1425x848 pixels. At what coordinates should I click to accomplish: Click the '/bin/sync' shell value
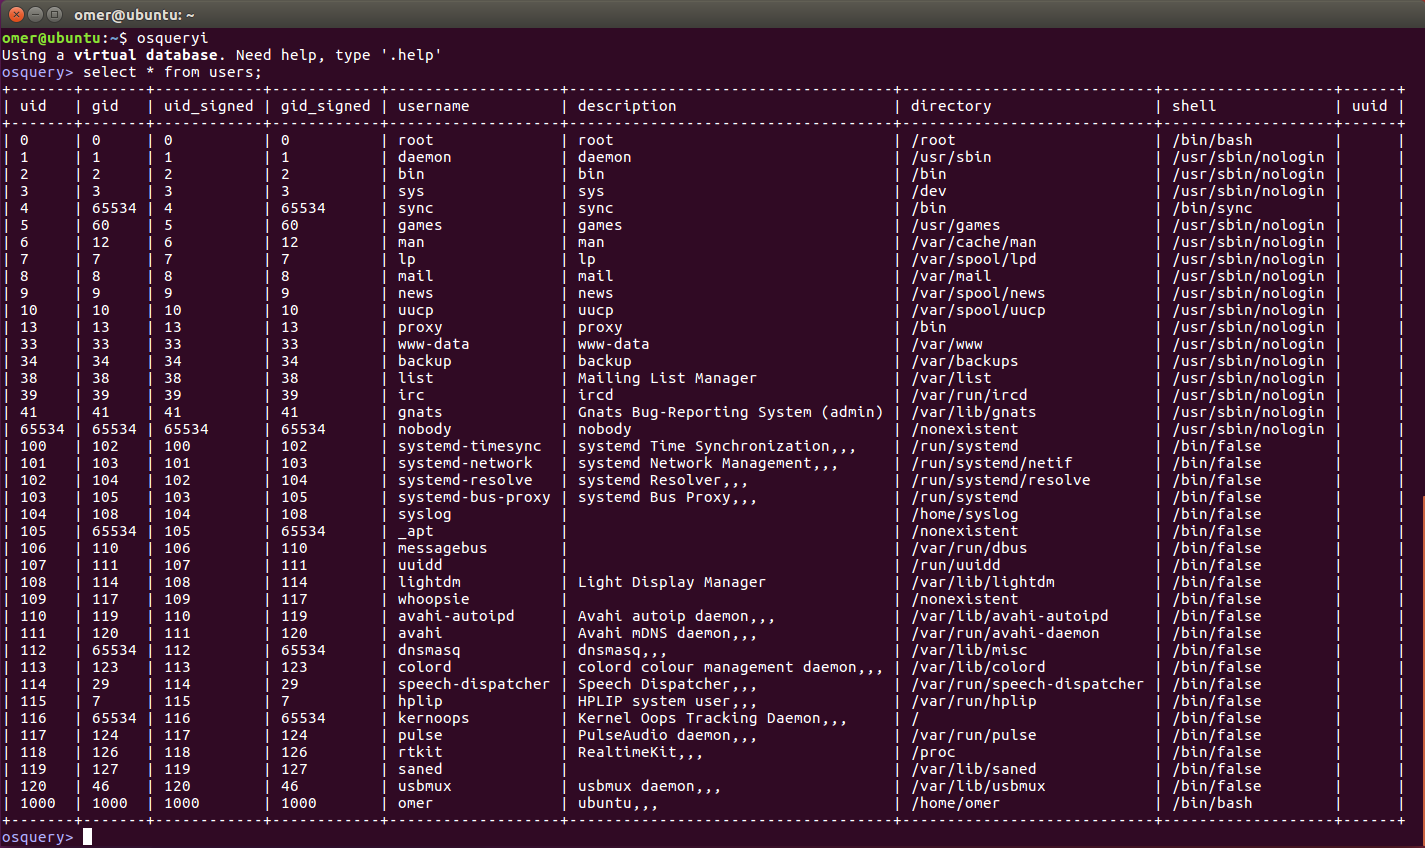(1212, 208)
